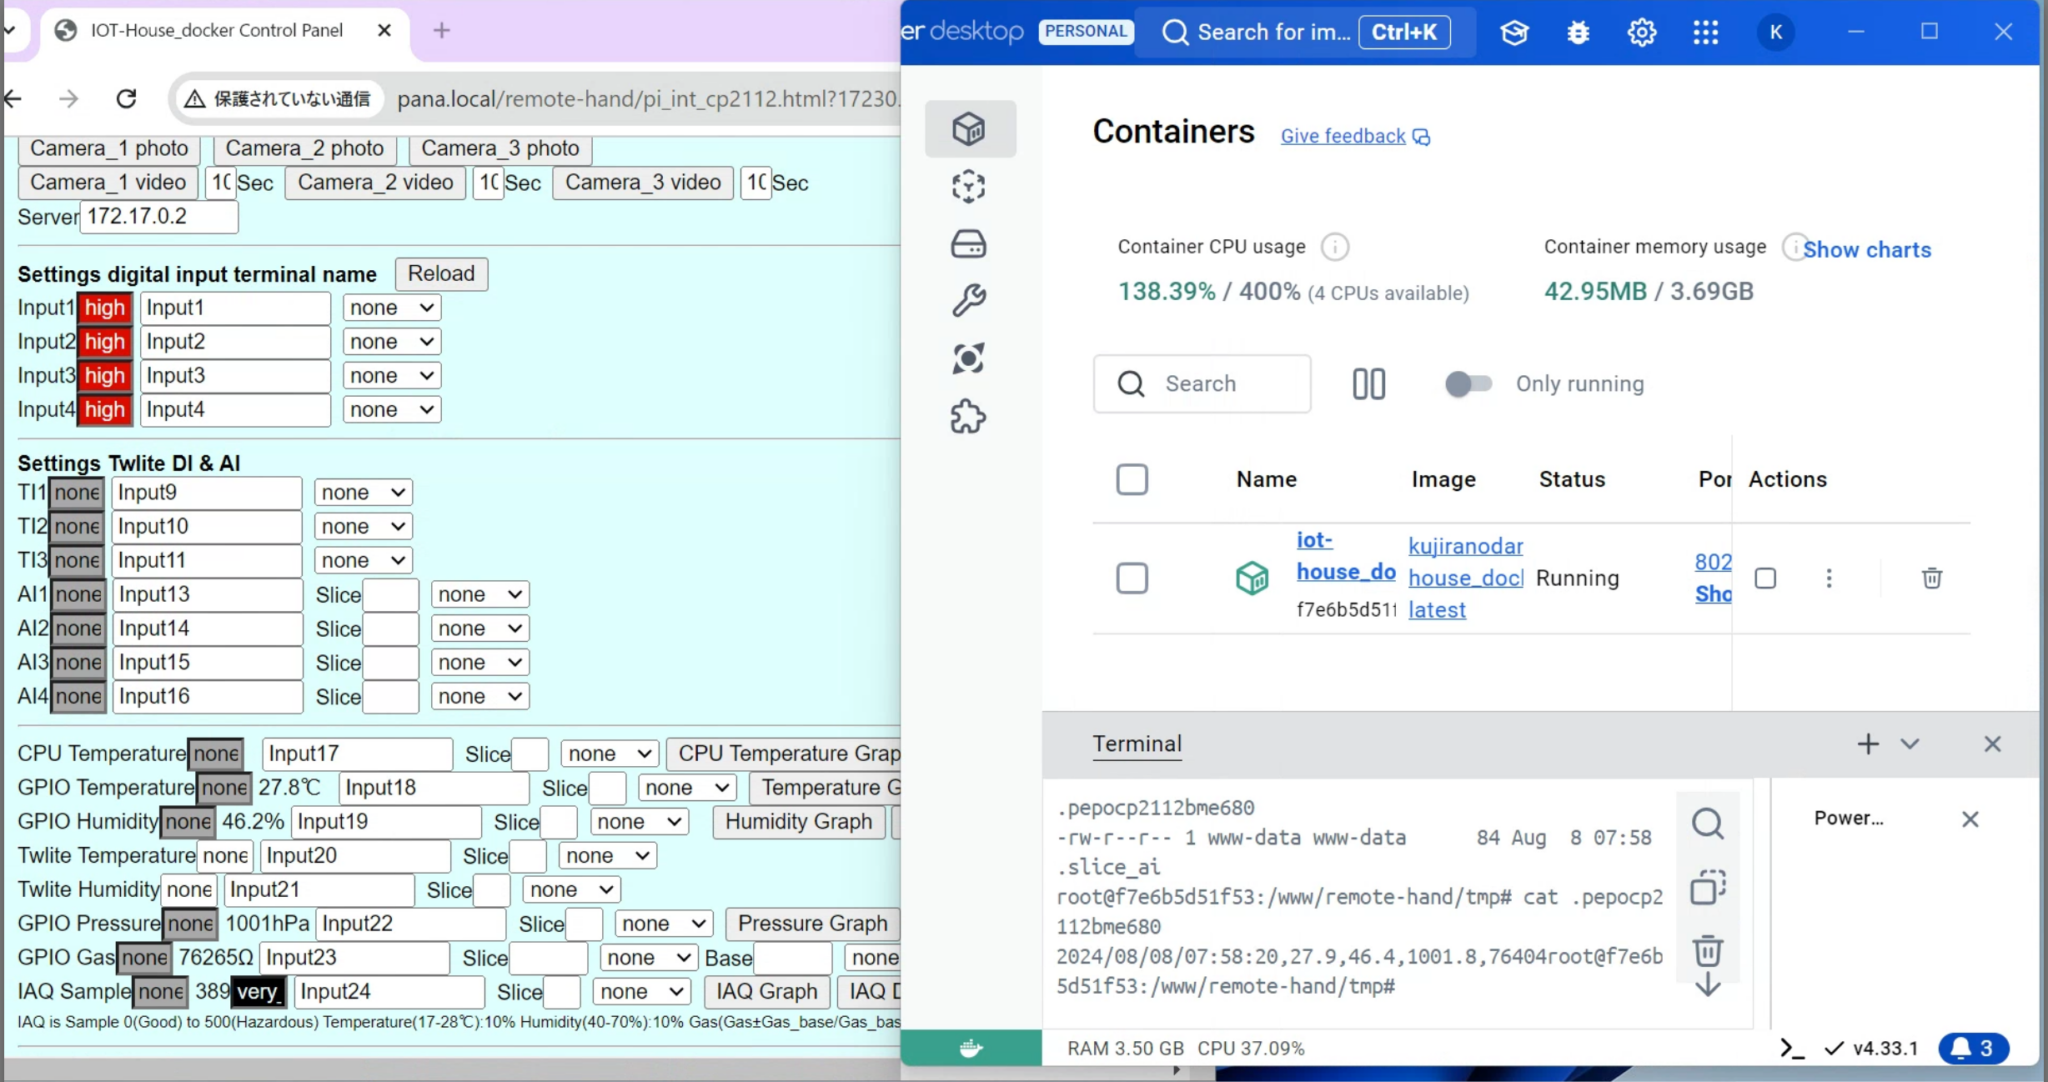Delete the iot-house_docker container with trash icon
Viewport: 2048px width, 1082px height.
[1931, 578]
